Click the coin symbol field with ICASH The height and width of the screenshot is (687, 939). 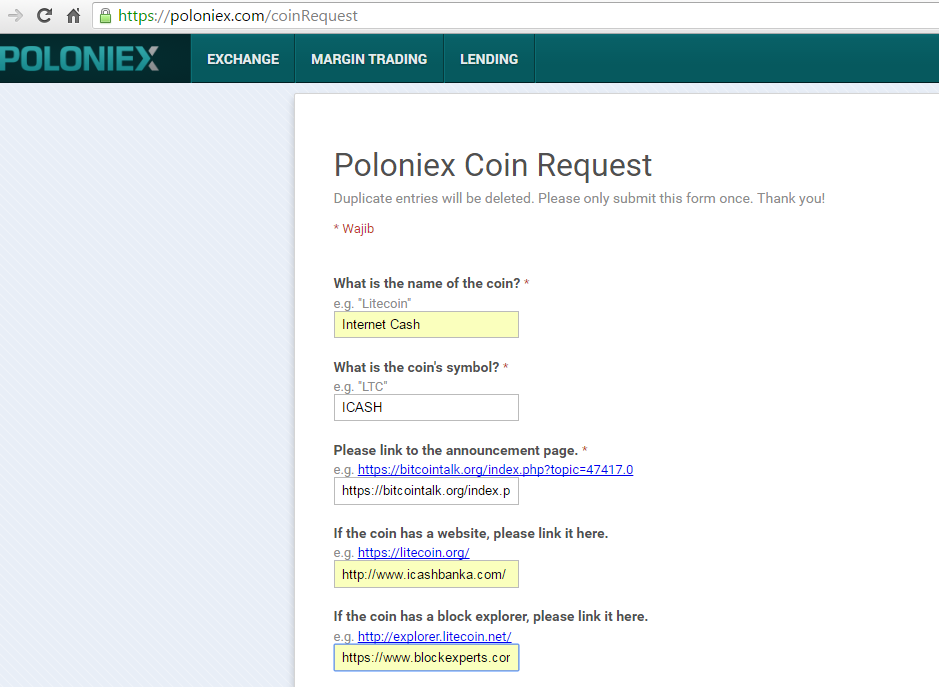click(x=426, y=407)
